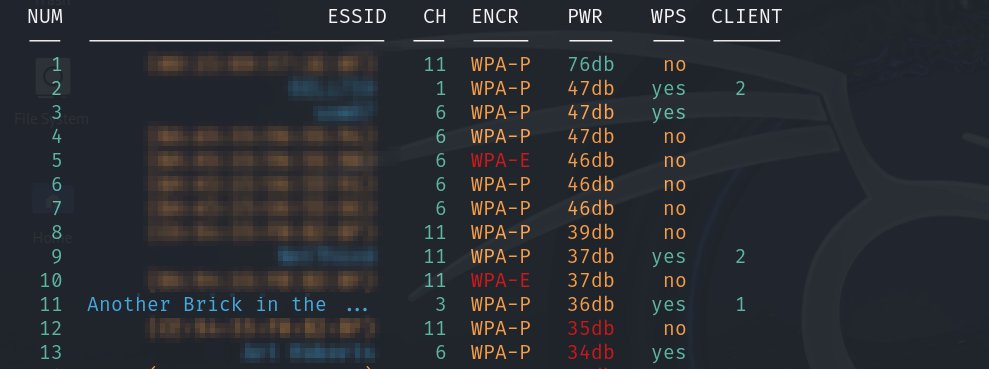Click client count 1 in row 11
Viewport: 989px width, 369px height.
point(740,305)
